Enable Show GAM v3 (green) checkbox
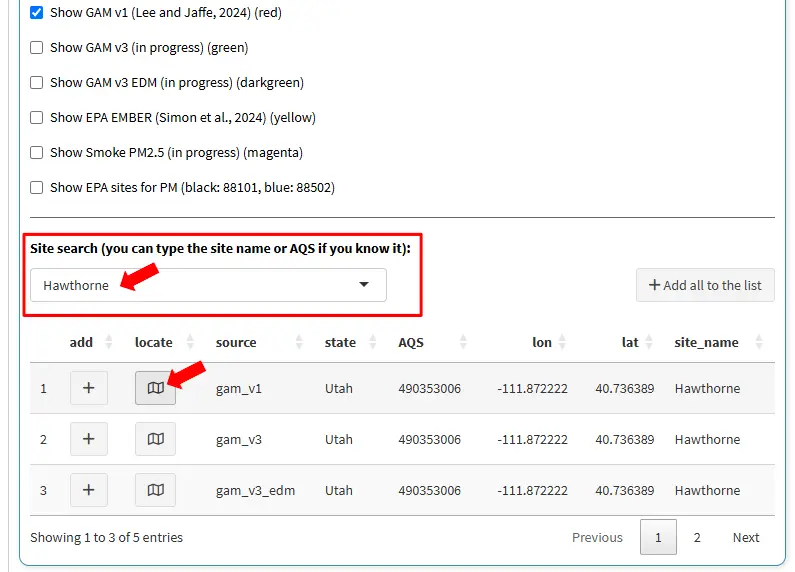Image resolution: width=795 pixels, height=572 pixels. point(37,47)
